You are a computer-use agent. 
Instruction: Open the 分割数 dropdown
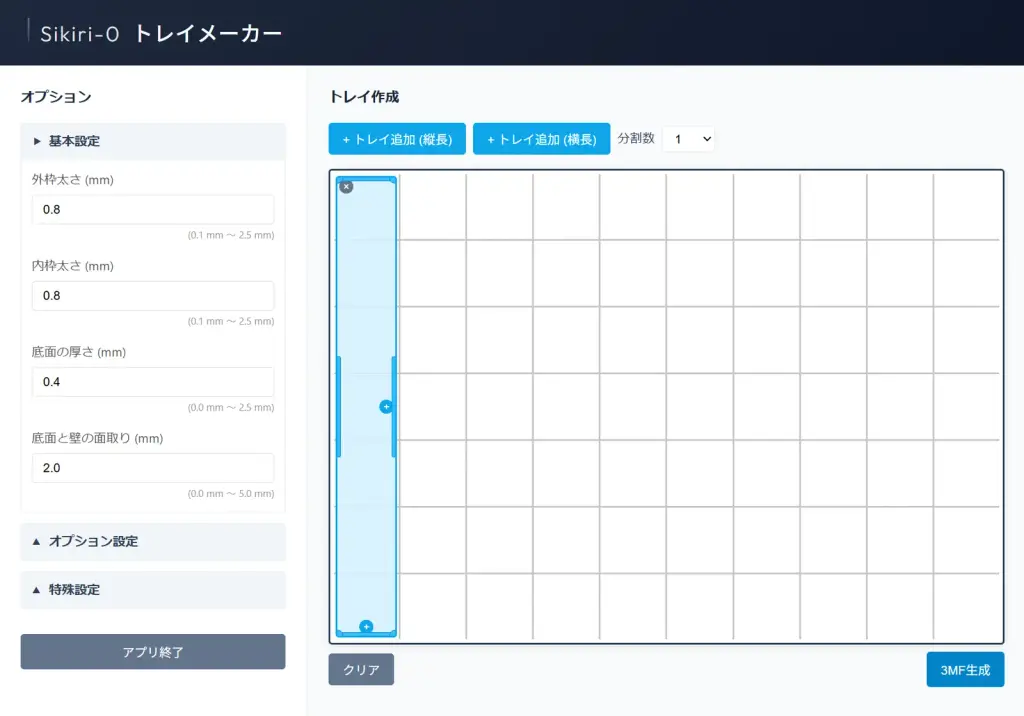[x=688, y=139]
